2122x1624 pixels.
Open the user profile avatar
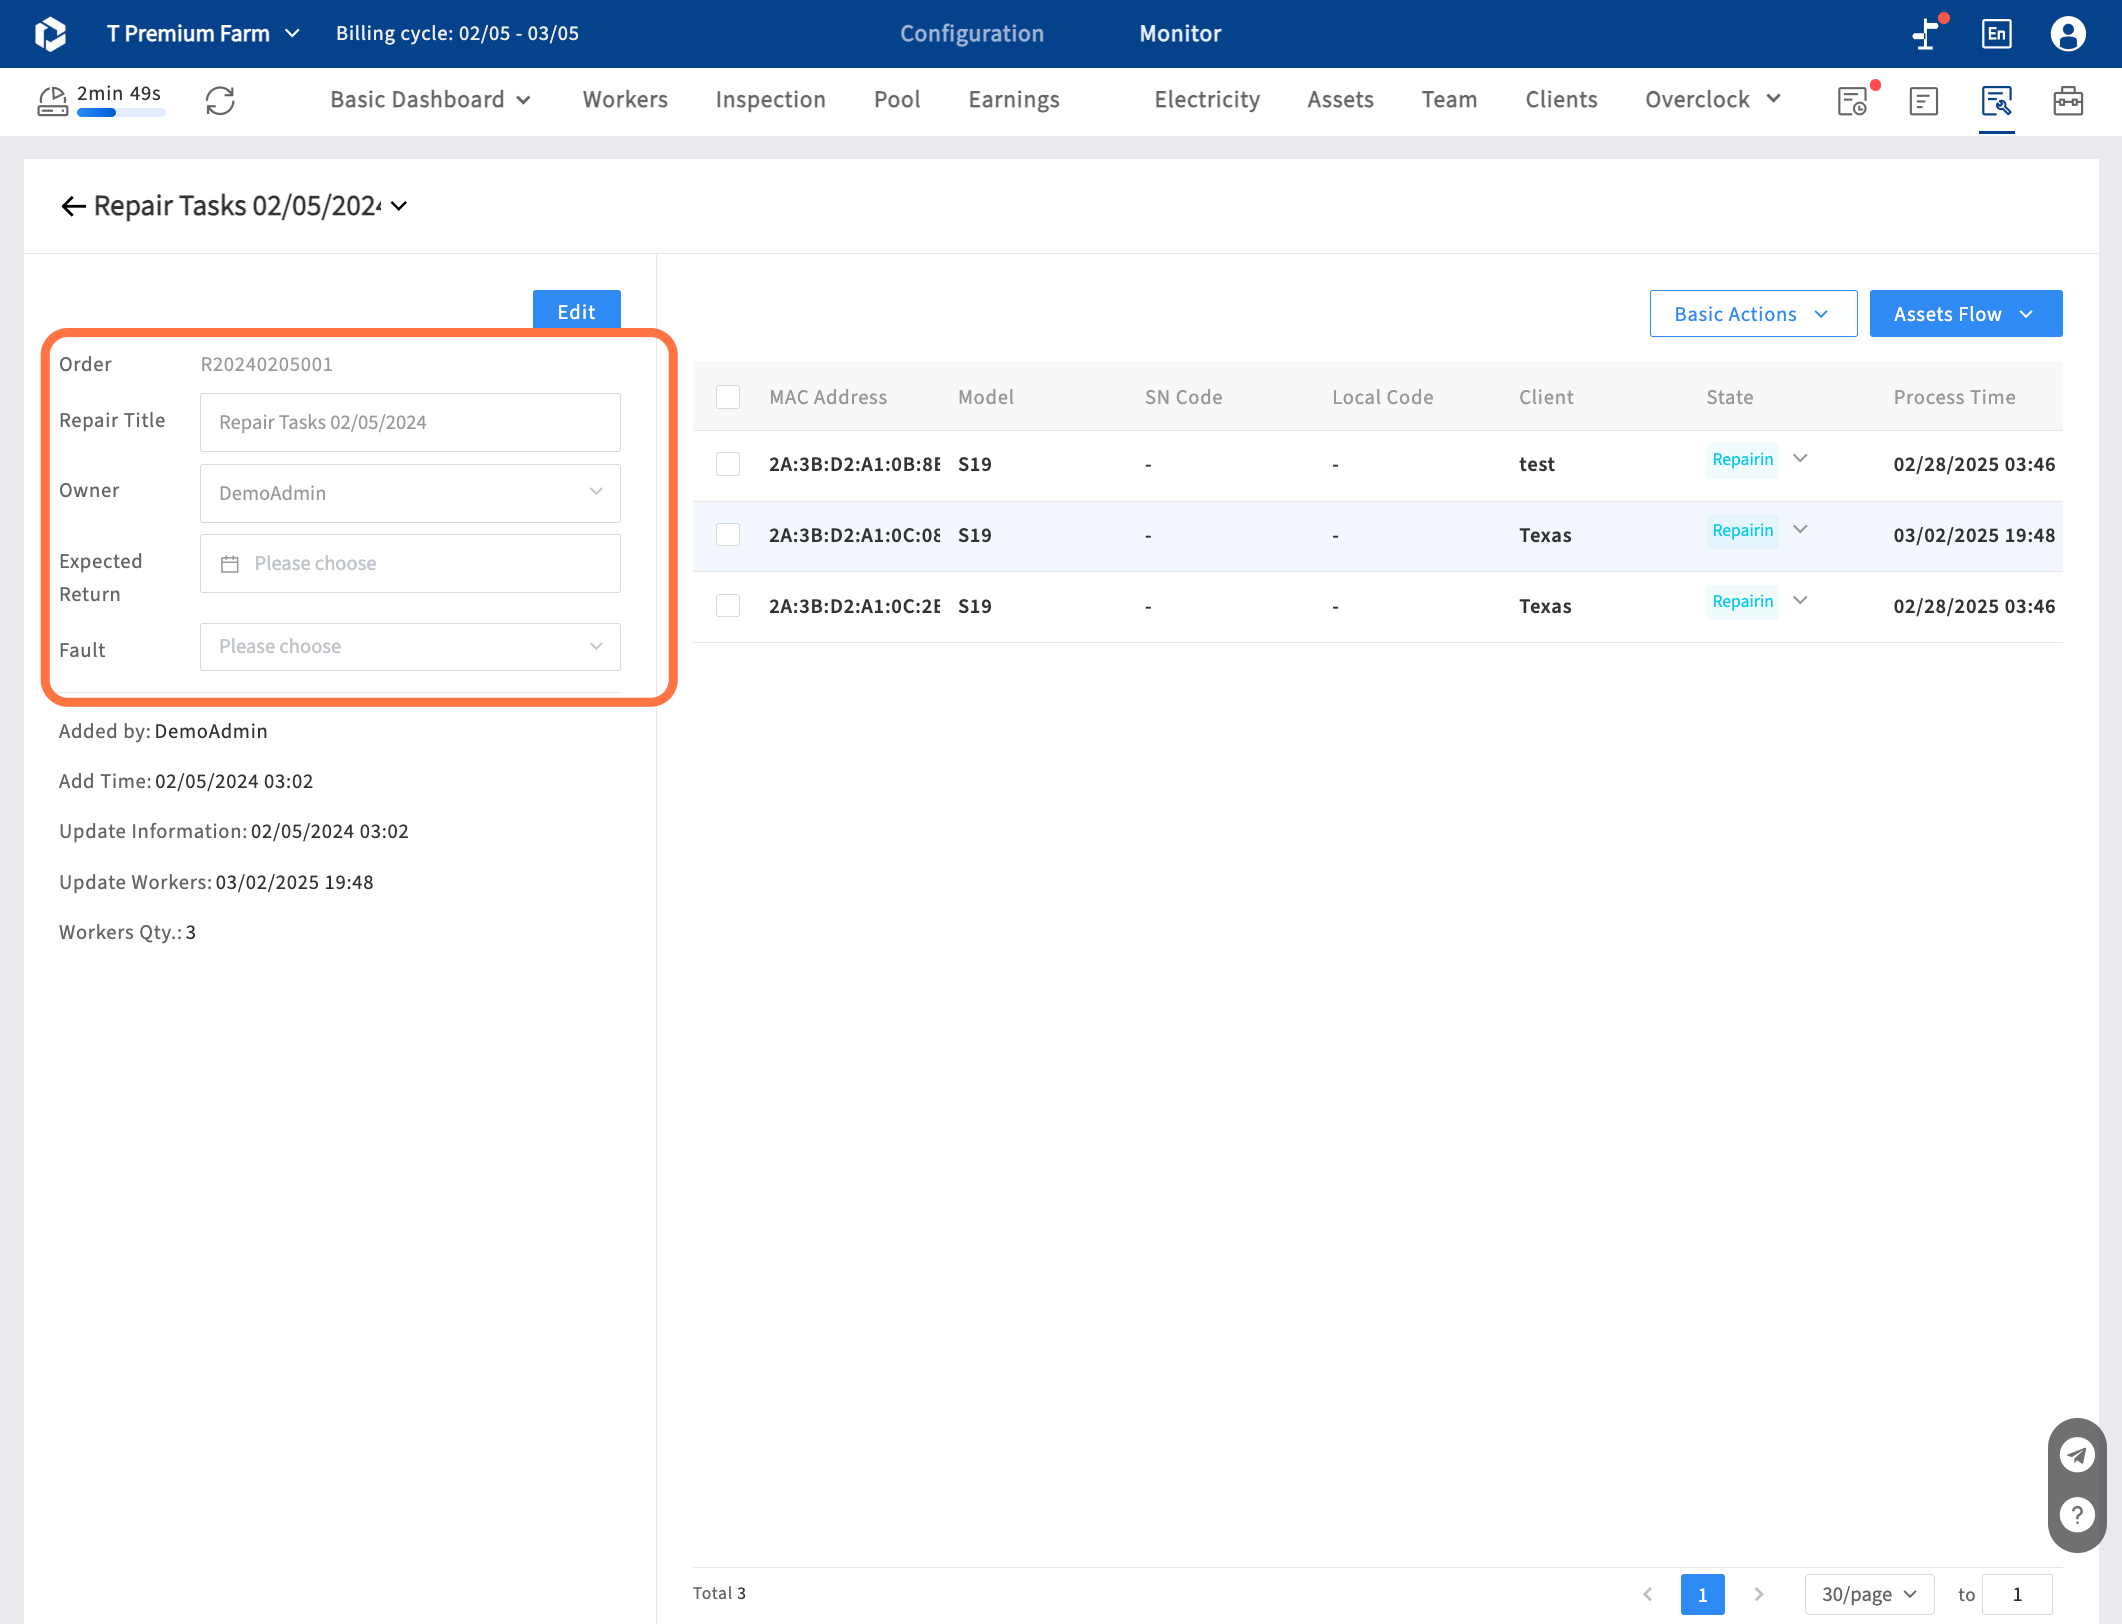(2068, 34)
